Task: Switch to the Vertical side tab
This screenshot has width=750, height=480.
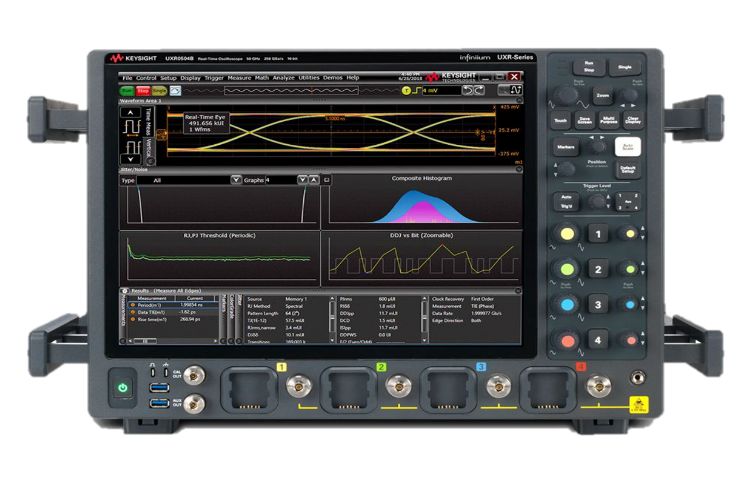Action: click(148, 150)
